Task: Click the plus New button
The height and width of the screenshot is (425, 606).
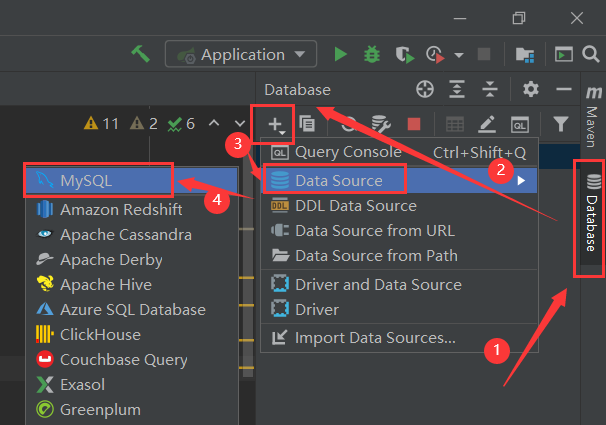Action: click(x=276, y=124)
